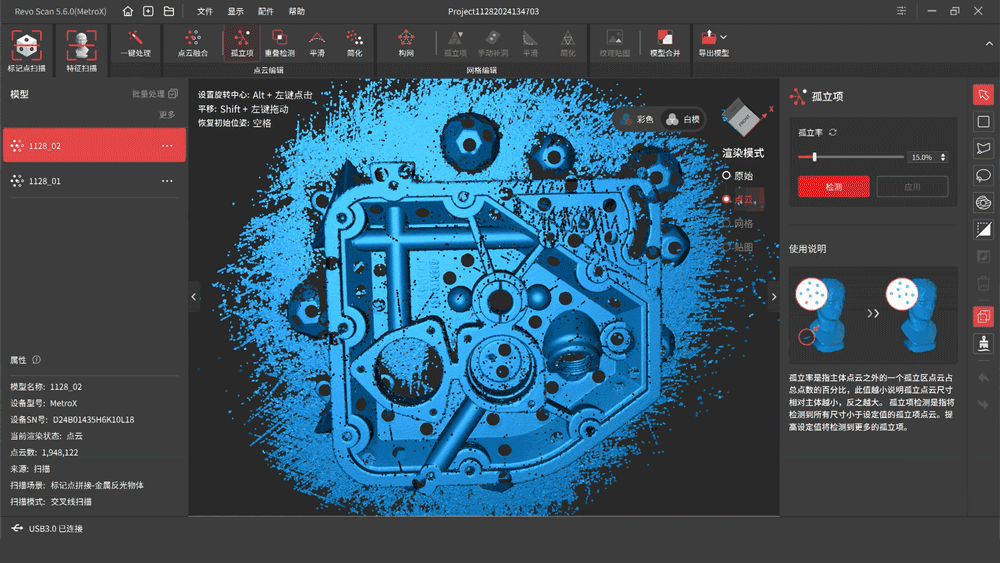
Task: Click the 重叠检测 overlap detection icon
Action: coord(279,44)
